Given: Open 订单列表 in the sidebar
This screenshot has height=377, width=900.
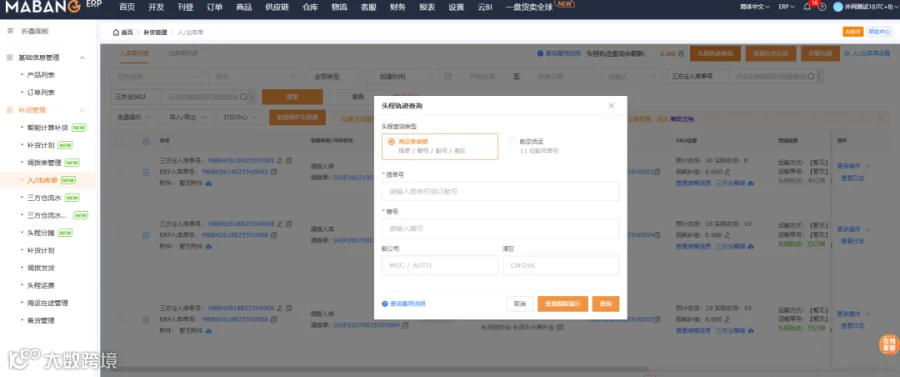Looking at the screenshot, I should (41, 92).
